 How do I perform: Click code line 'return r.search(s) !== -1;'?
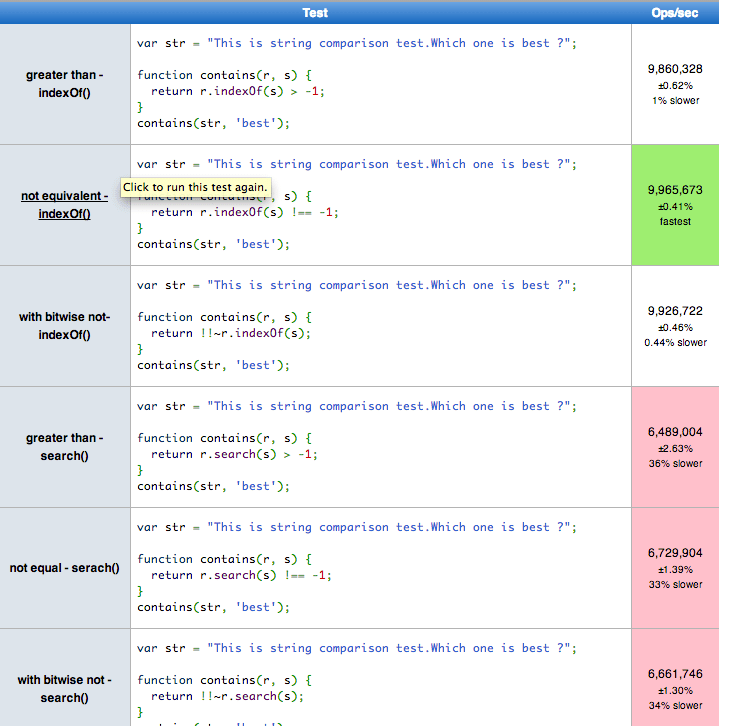point(241,576)
